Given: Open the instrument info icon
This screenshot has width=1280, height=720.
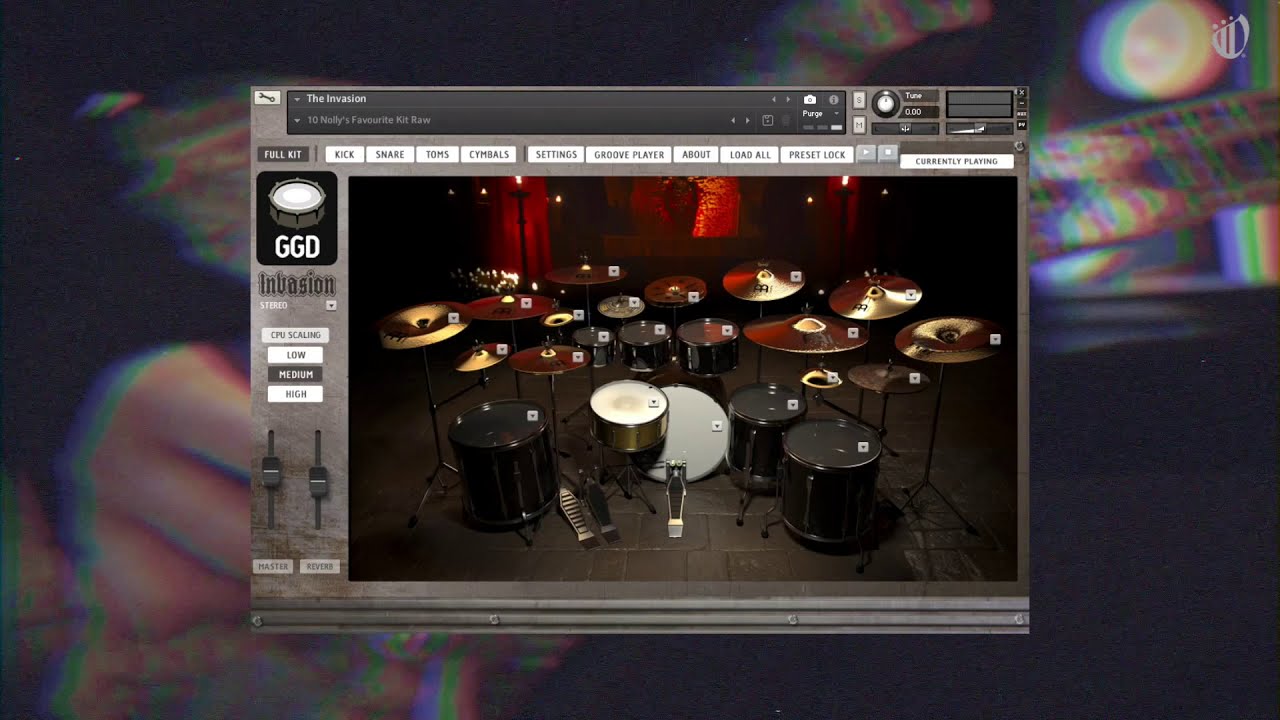Looking at the screenshot, I should [x=833, y=100].
